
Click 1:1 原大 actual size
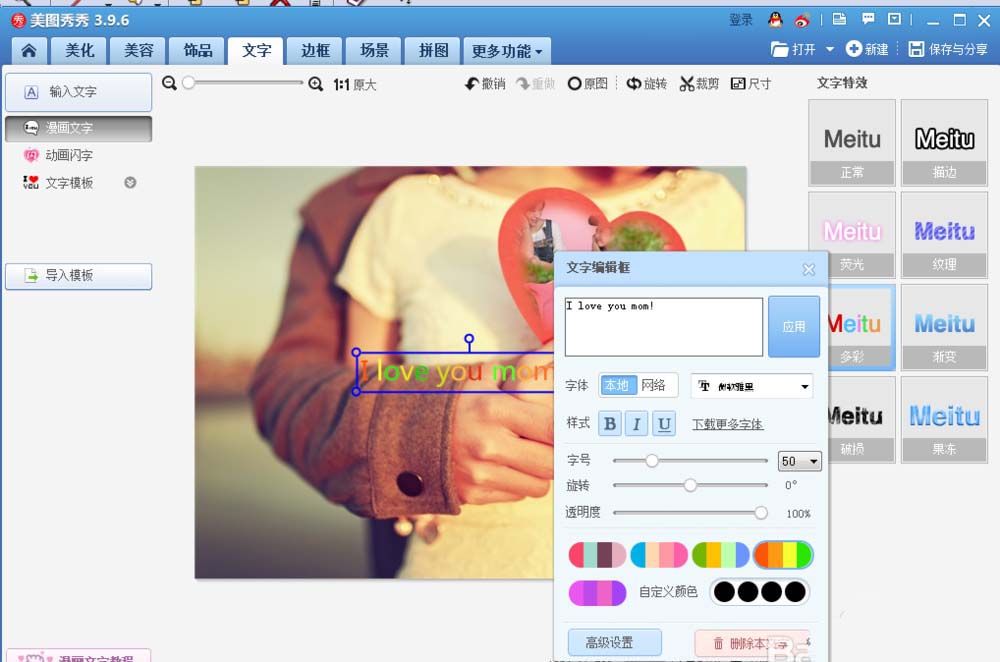pyautogui.click(x=355, y=85)
